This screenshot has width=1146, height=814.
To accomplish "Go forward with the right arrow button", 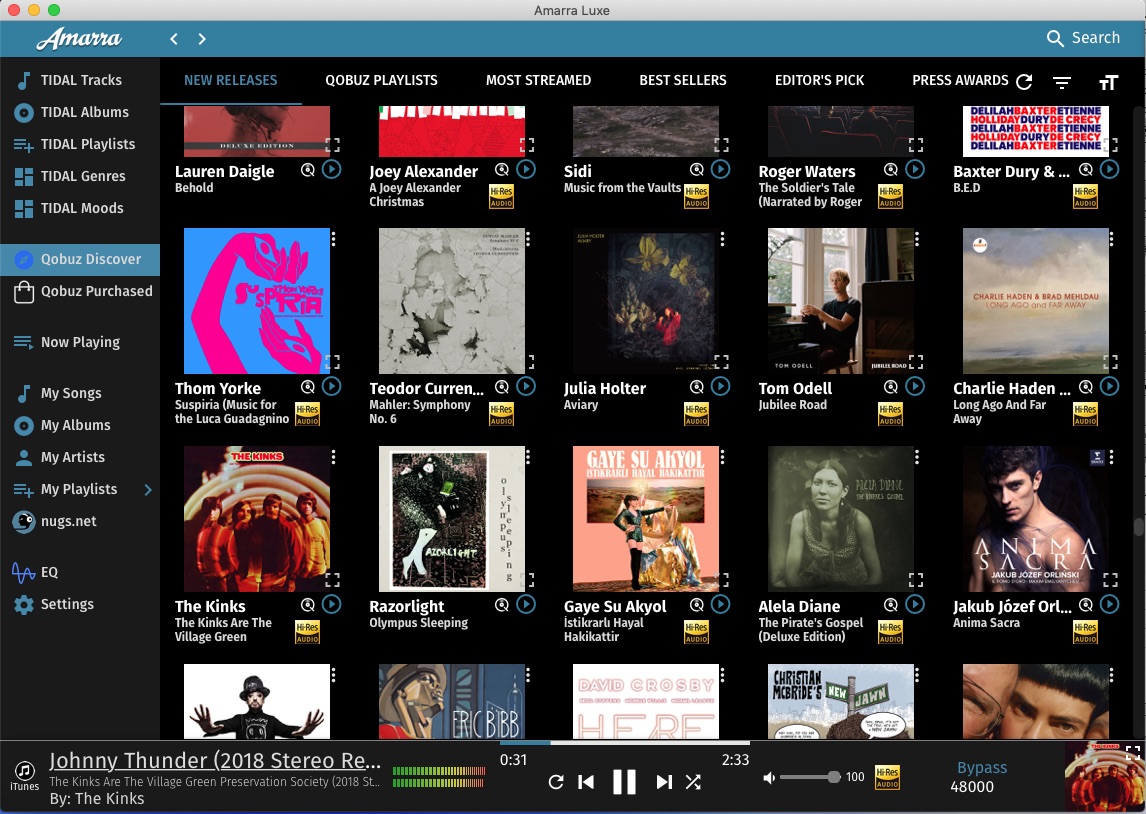I will click(x=202, y=39).
